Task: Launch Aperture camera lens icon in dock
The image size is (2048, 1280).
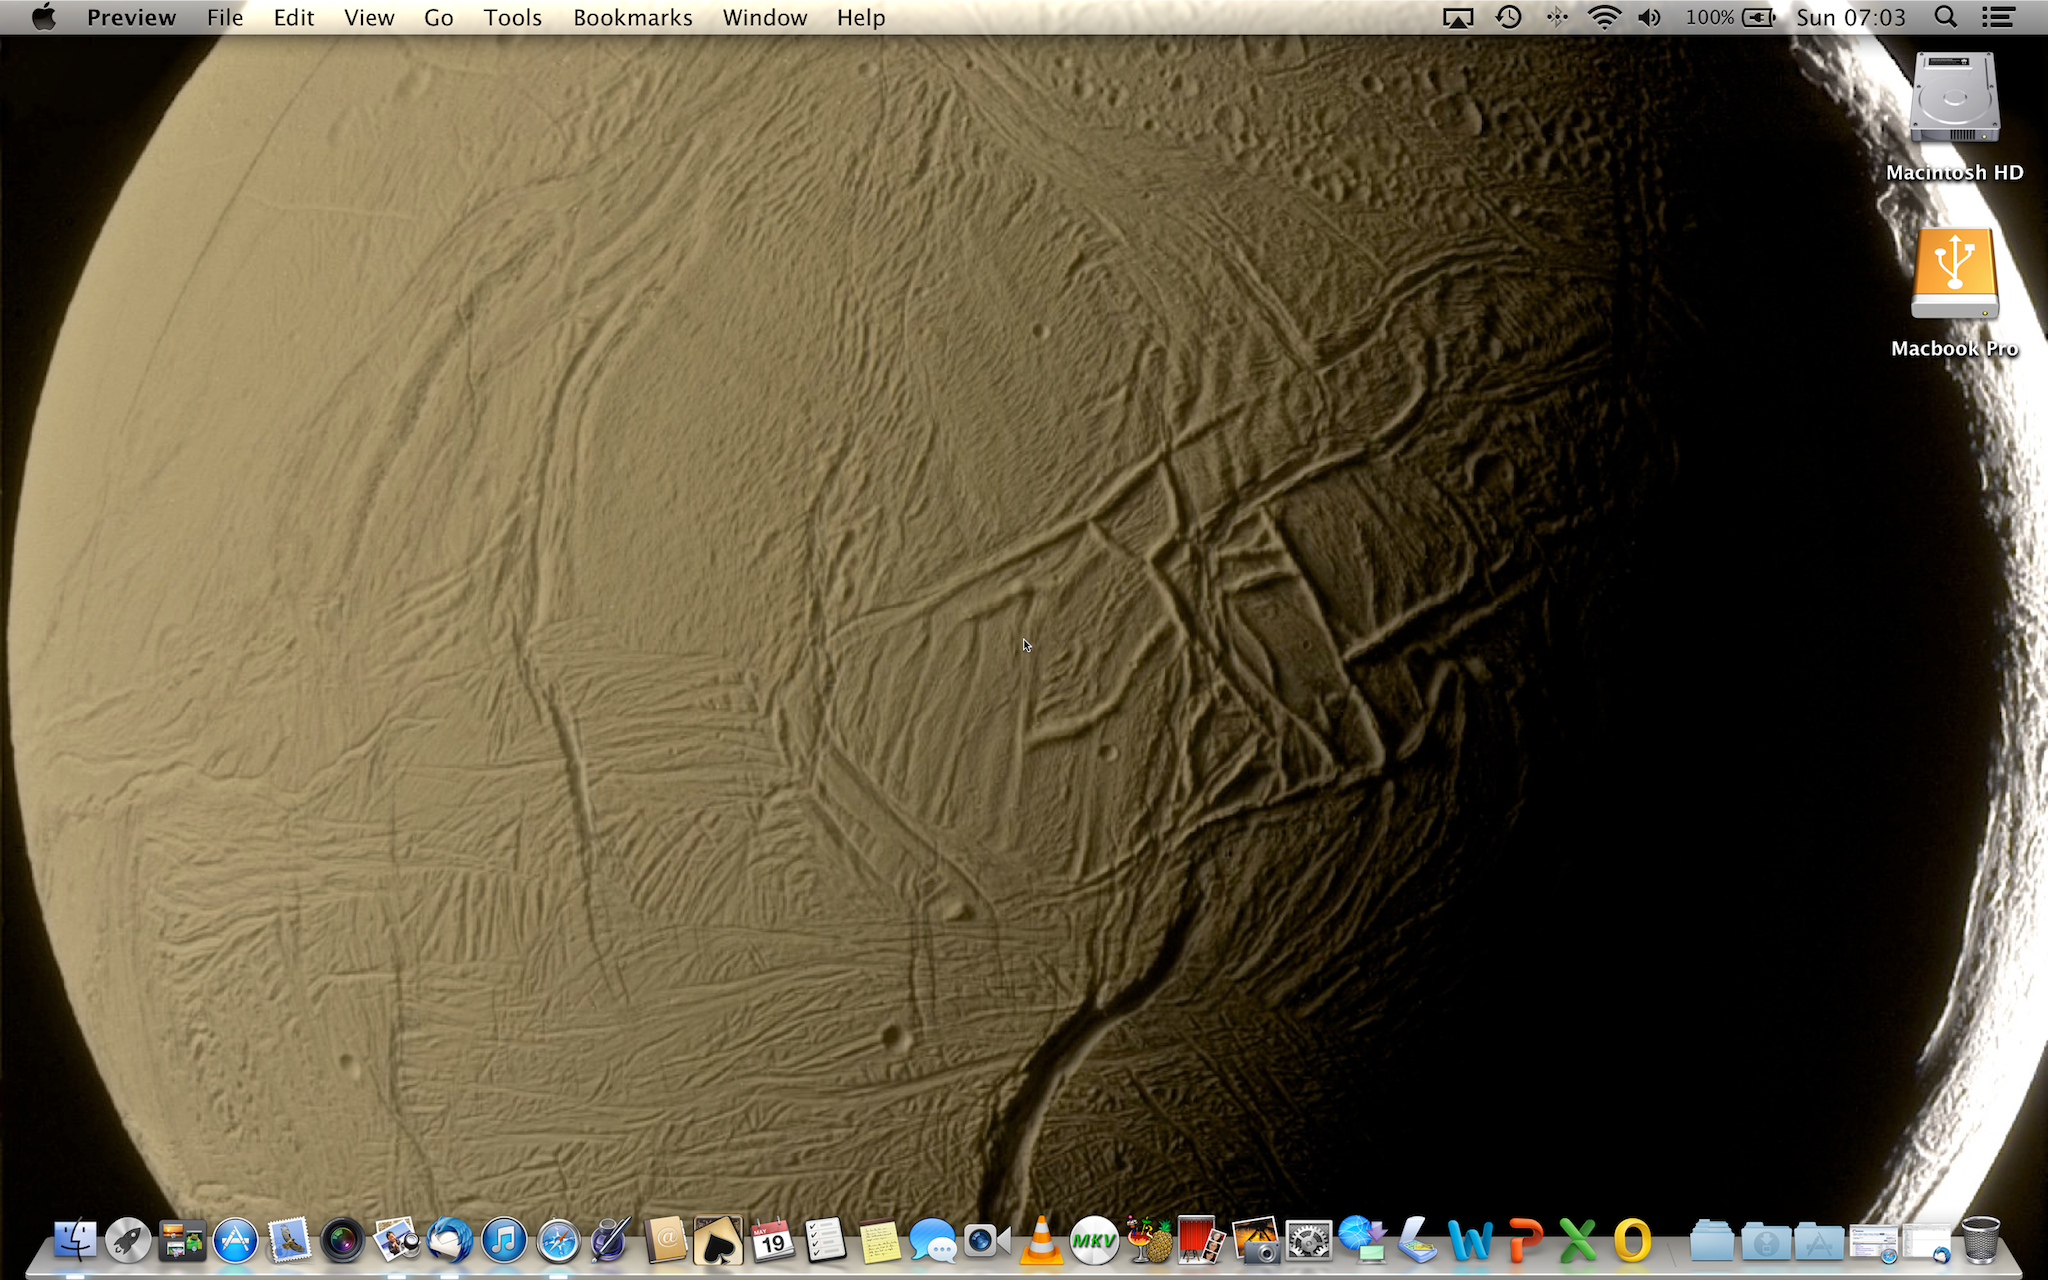Action: point(343,1241)
